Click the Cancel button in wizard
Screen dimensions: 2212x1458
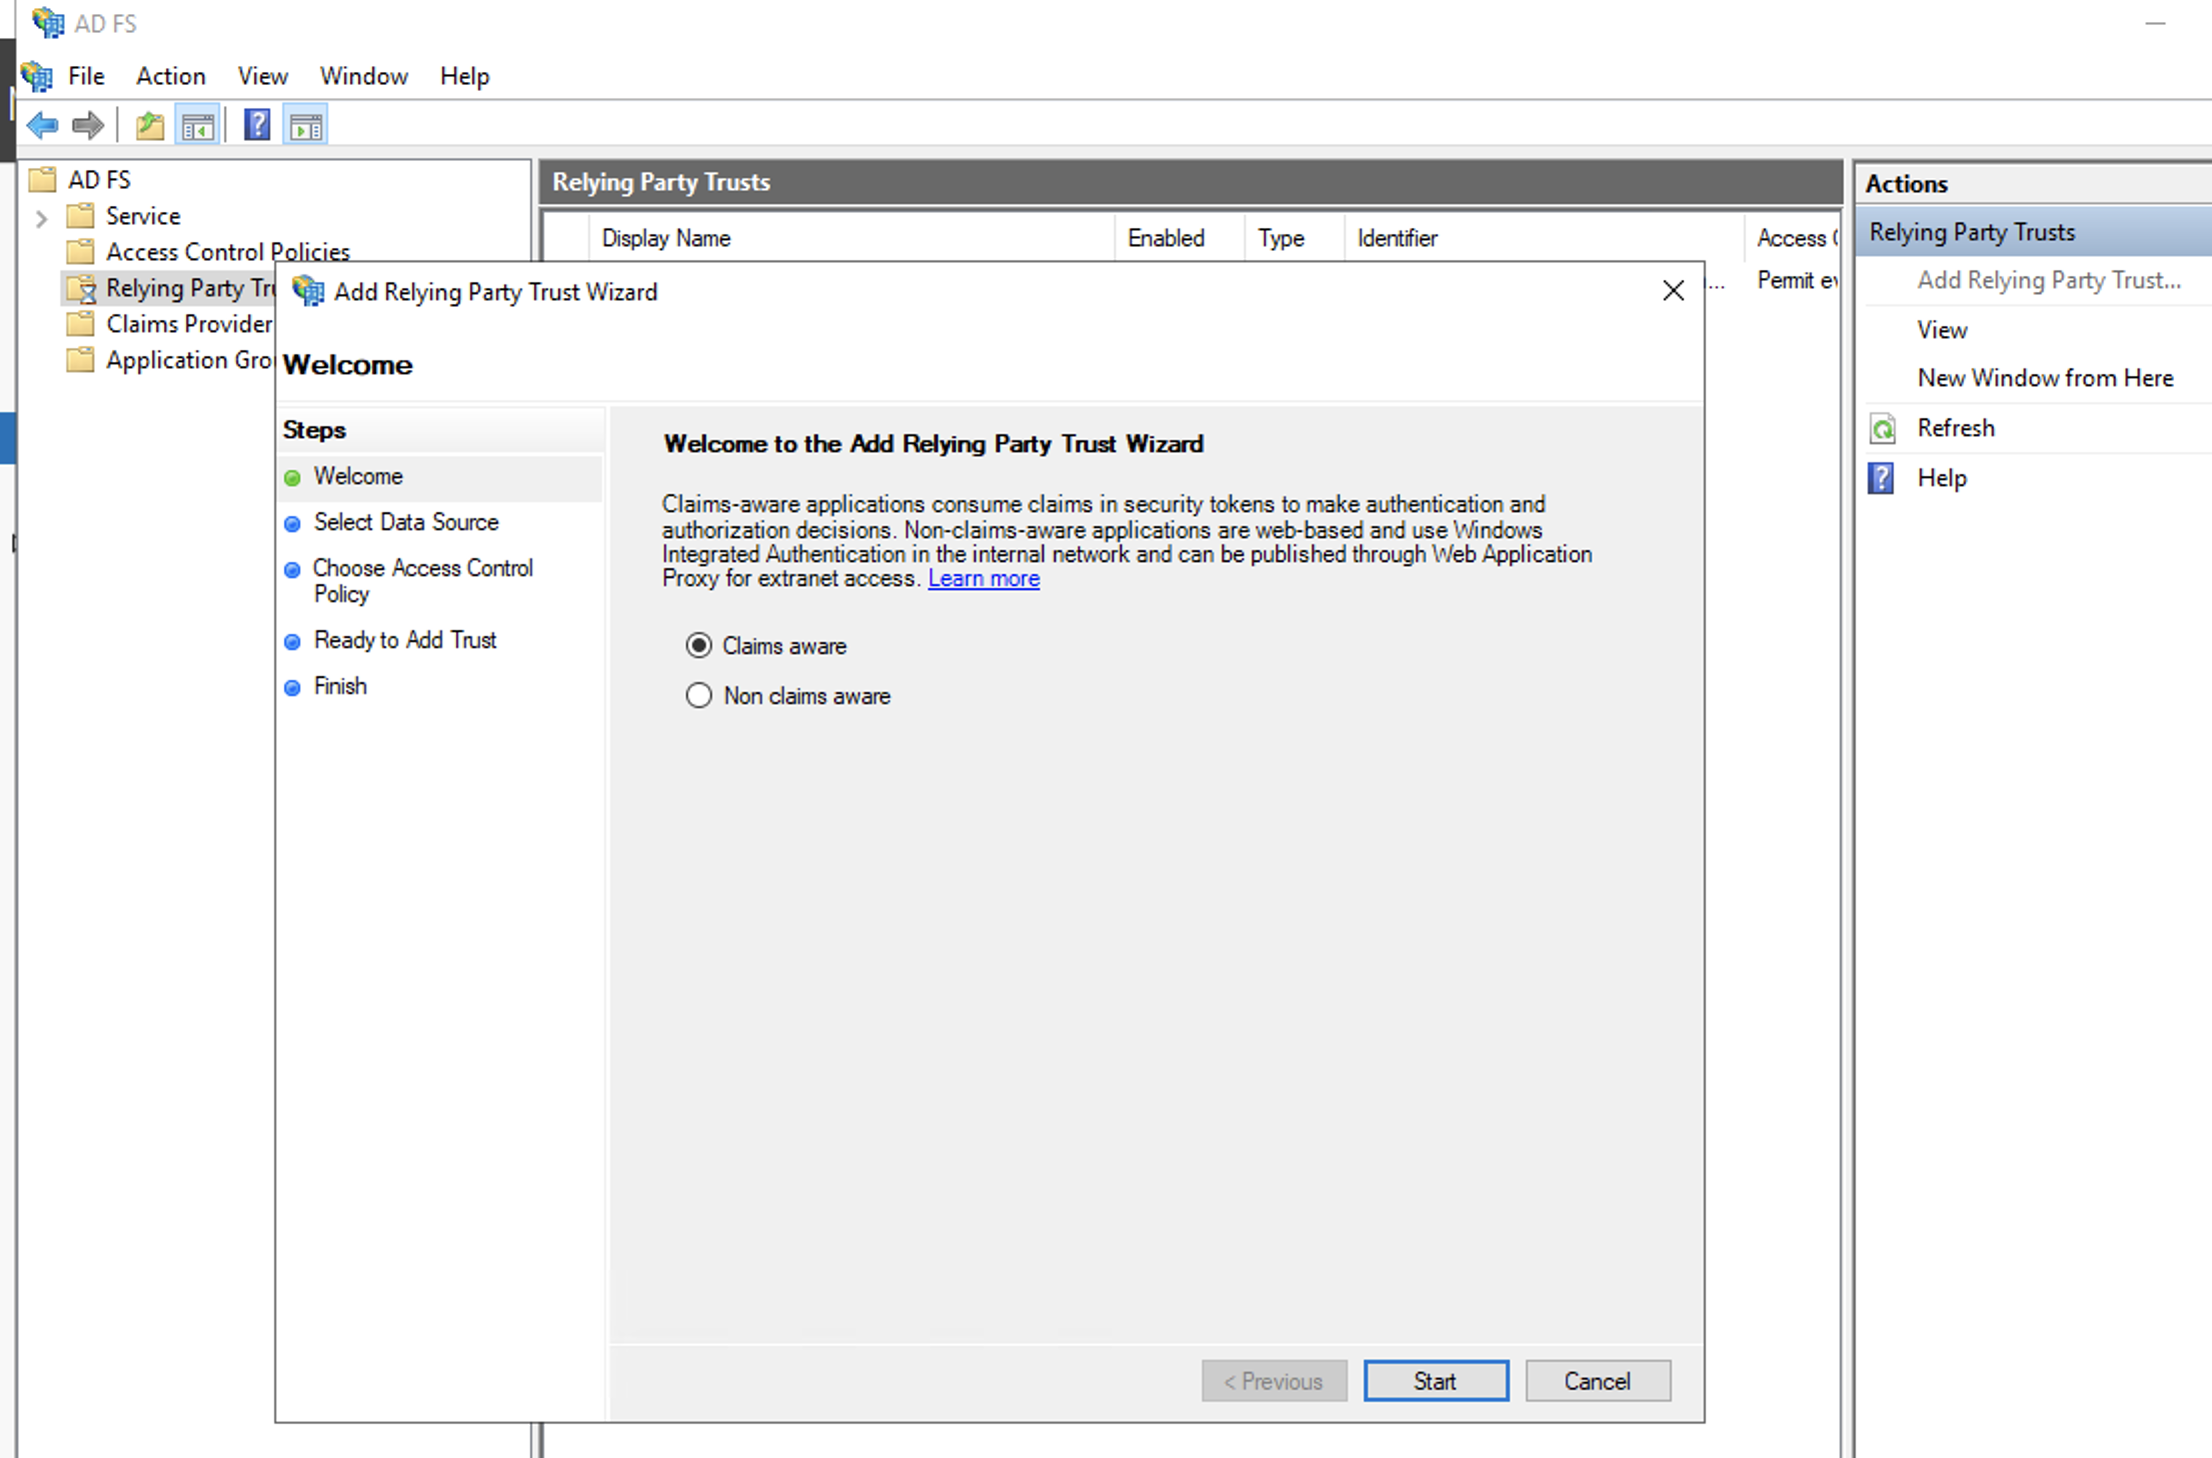click(1597, 1381)
